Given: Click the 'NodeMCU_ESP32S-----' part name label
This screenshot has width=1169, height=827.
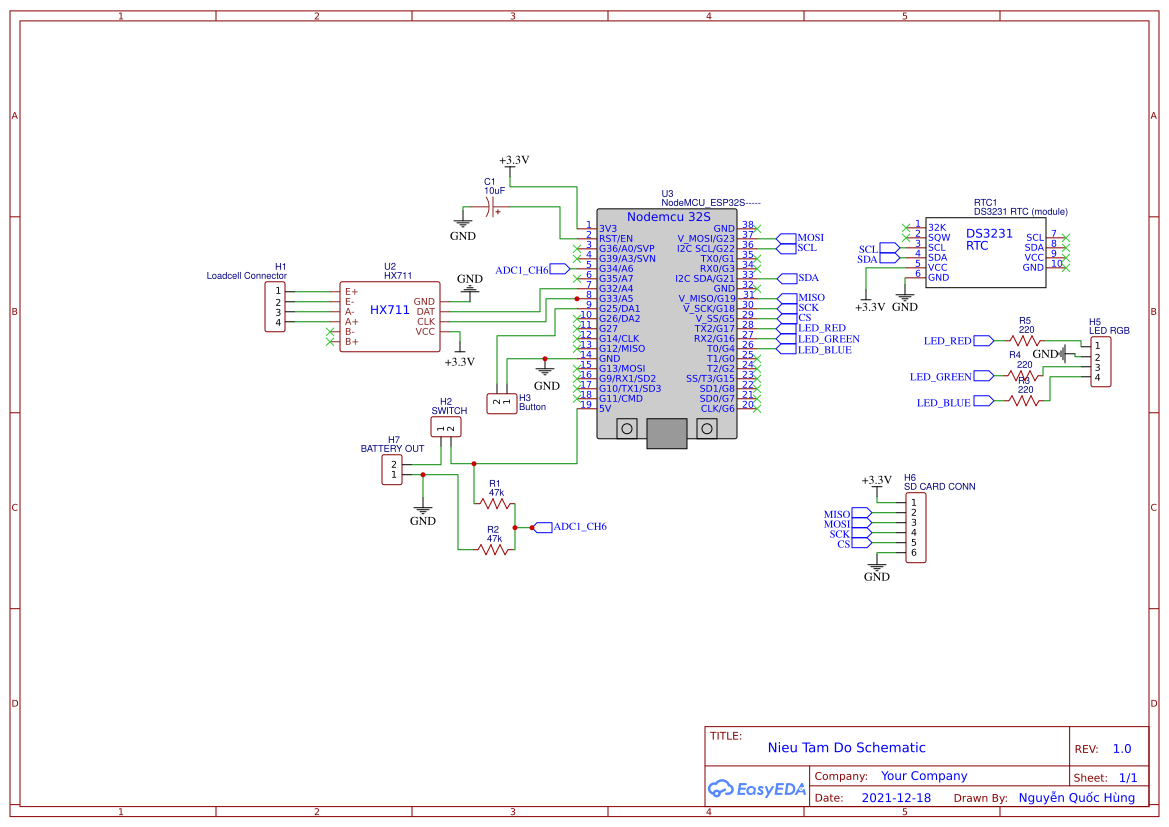Looking at the screenshot, I should pos(710,203).
